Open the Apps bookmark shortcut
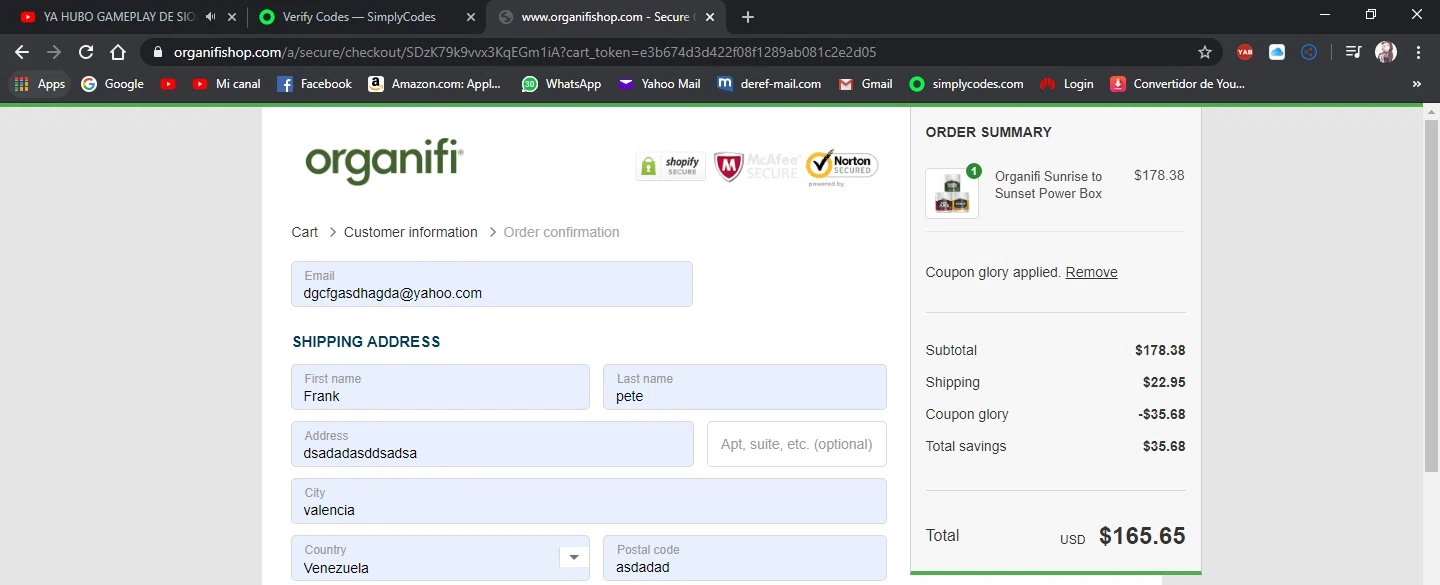The height and width of the screenshot is (585, 1440). (40, 84)
